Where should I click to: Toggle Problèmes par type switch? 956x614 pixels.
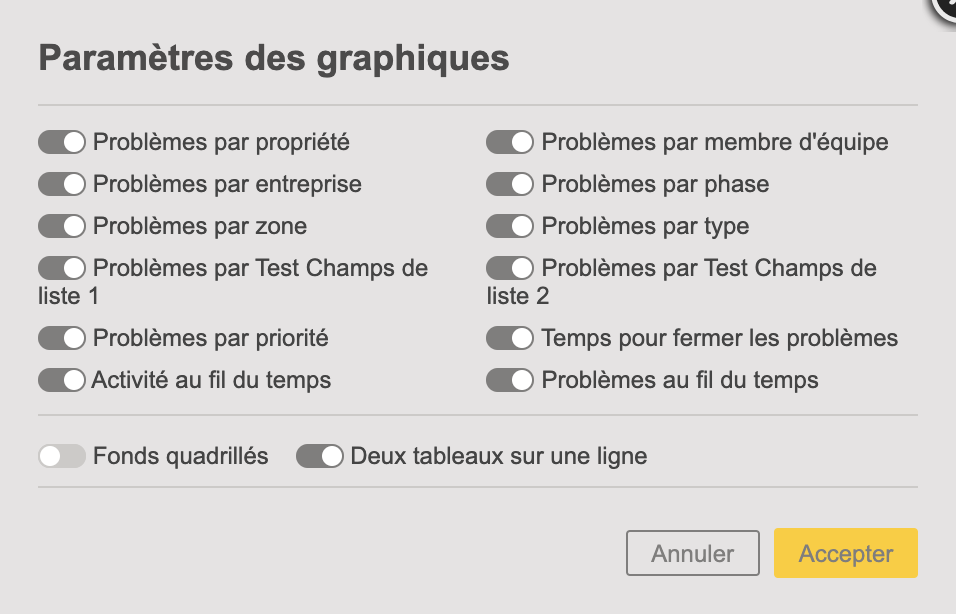click(510, 226)
